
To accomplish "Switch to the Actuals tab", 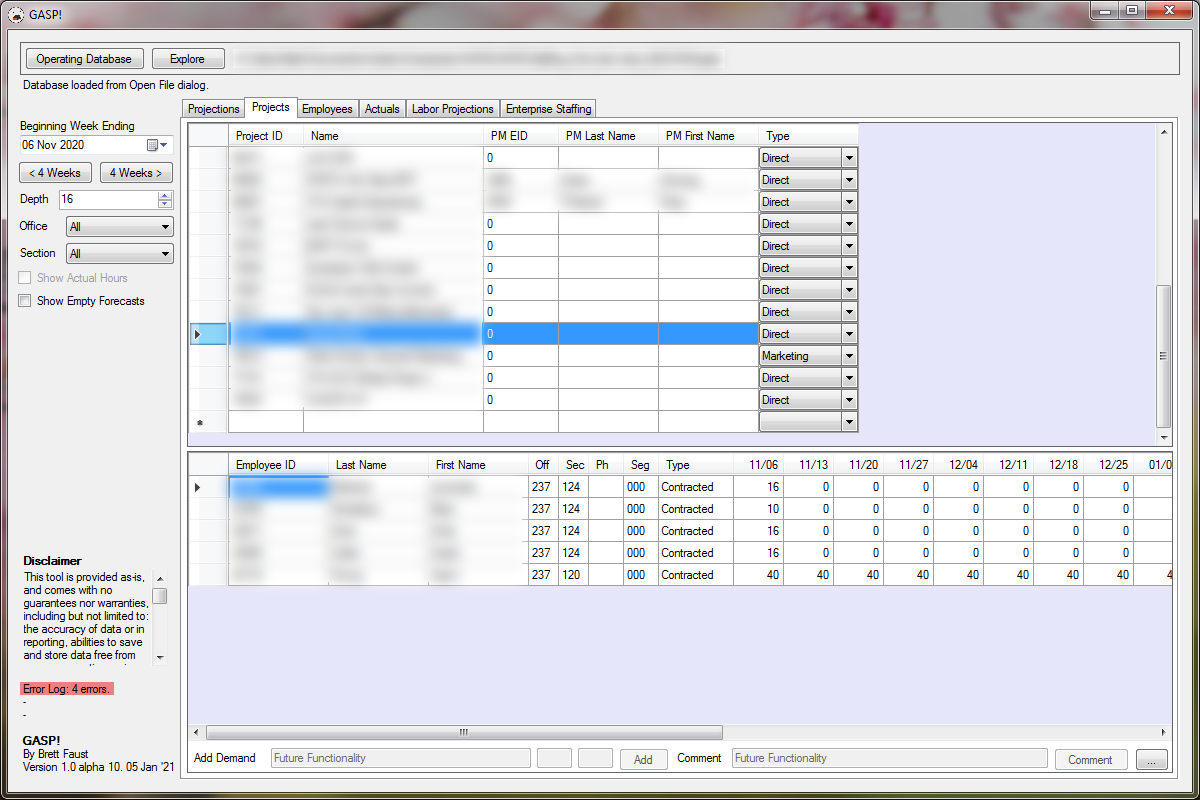I will (x=382, y=109).
